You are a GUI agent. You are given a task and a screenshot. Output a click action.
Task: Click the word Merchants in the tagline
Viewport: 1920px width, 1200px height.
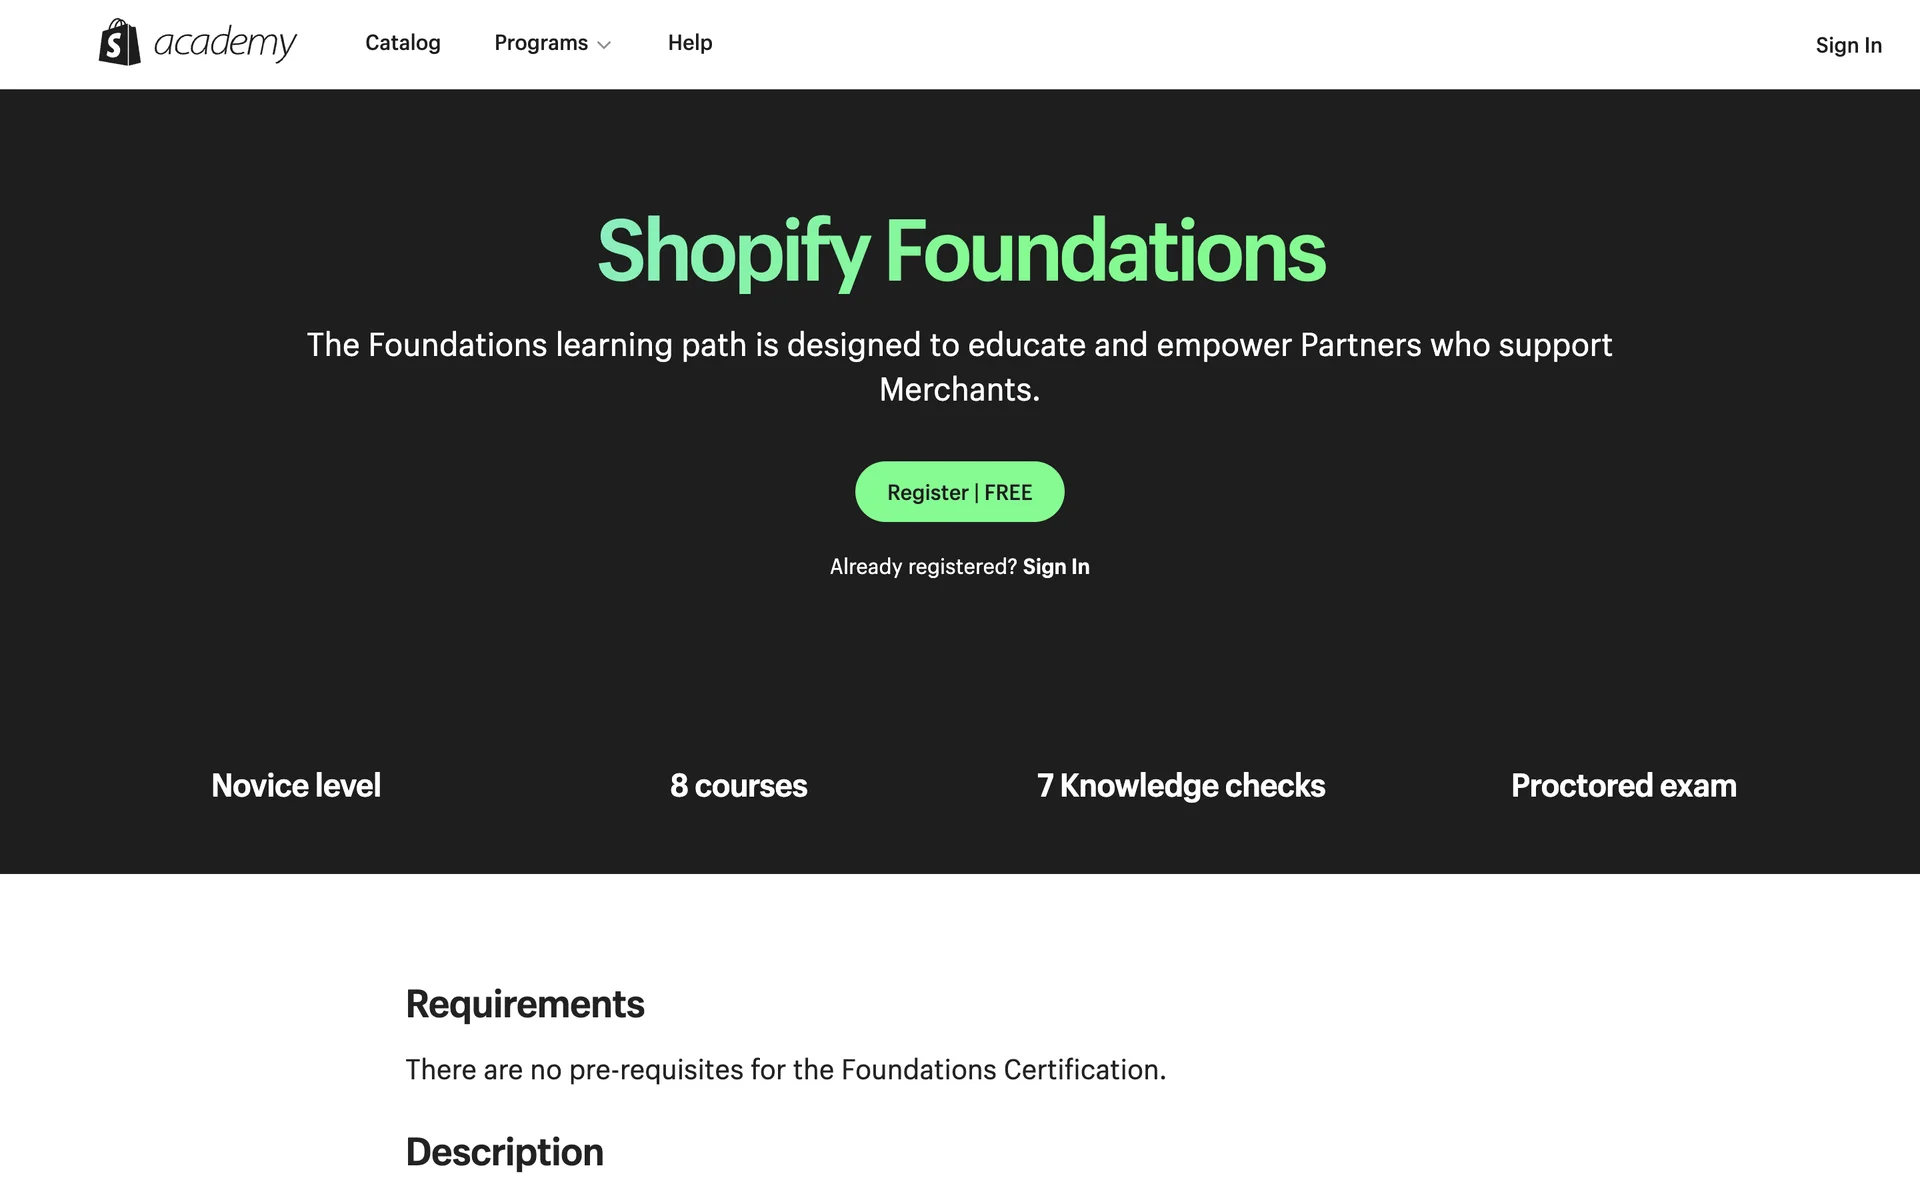[x=959, y=390]
